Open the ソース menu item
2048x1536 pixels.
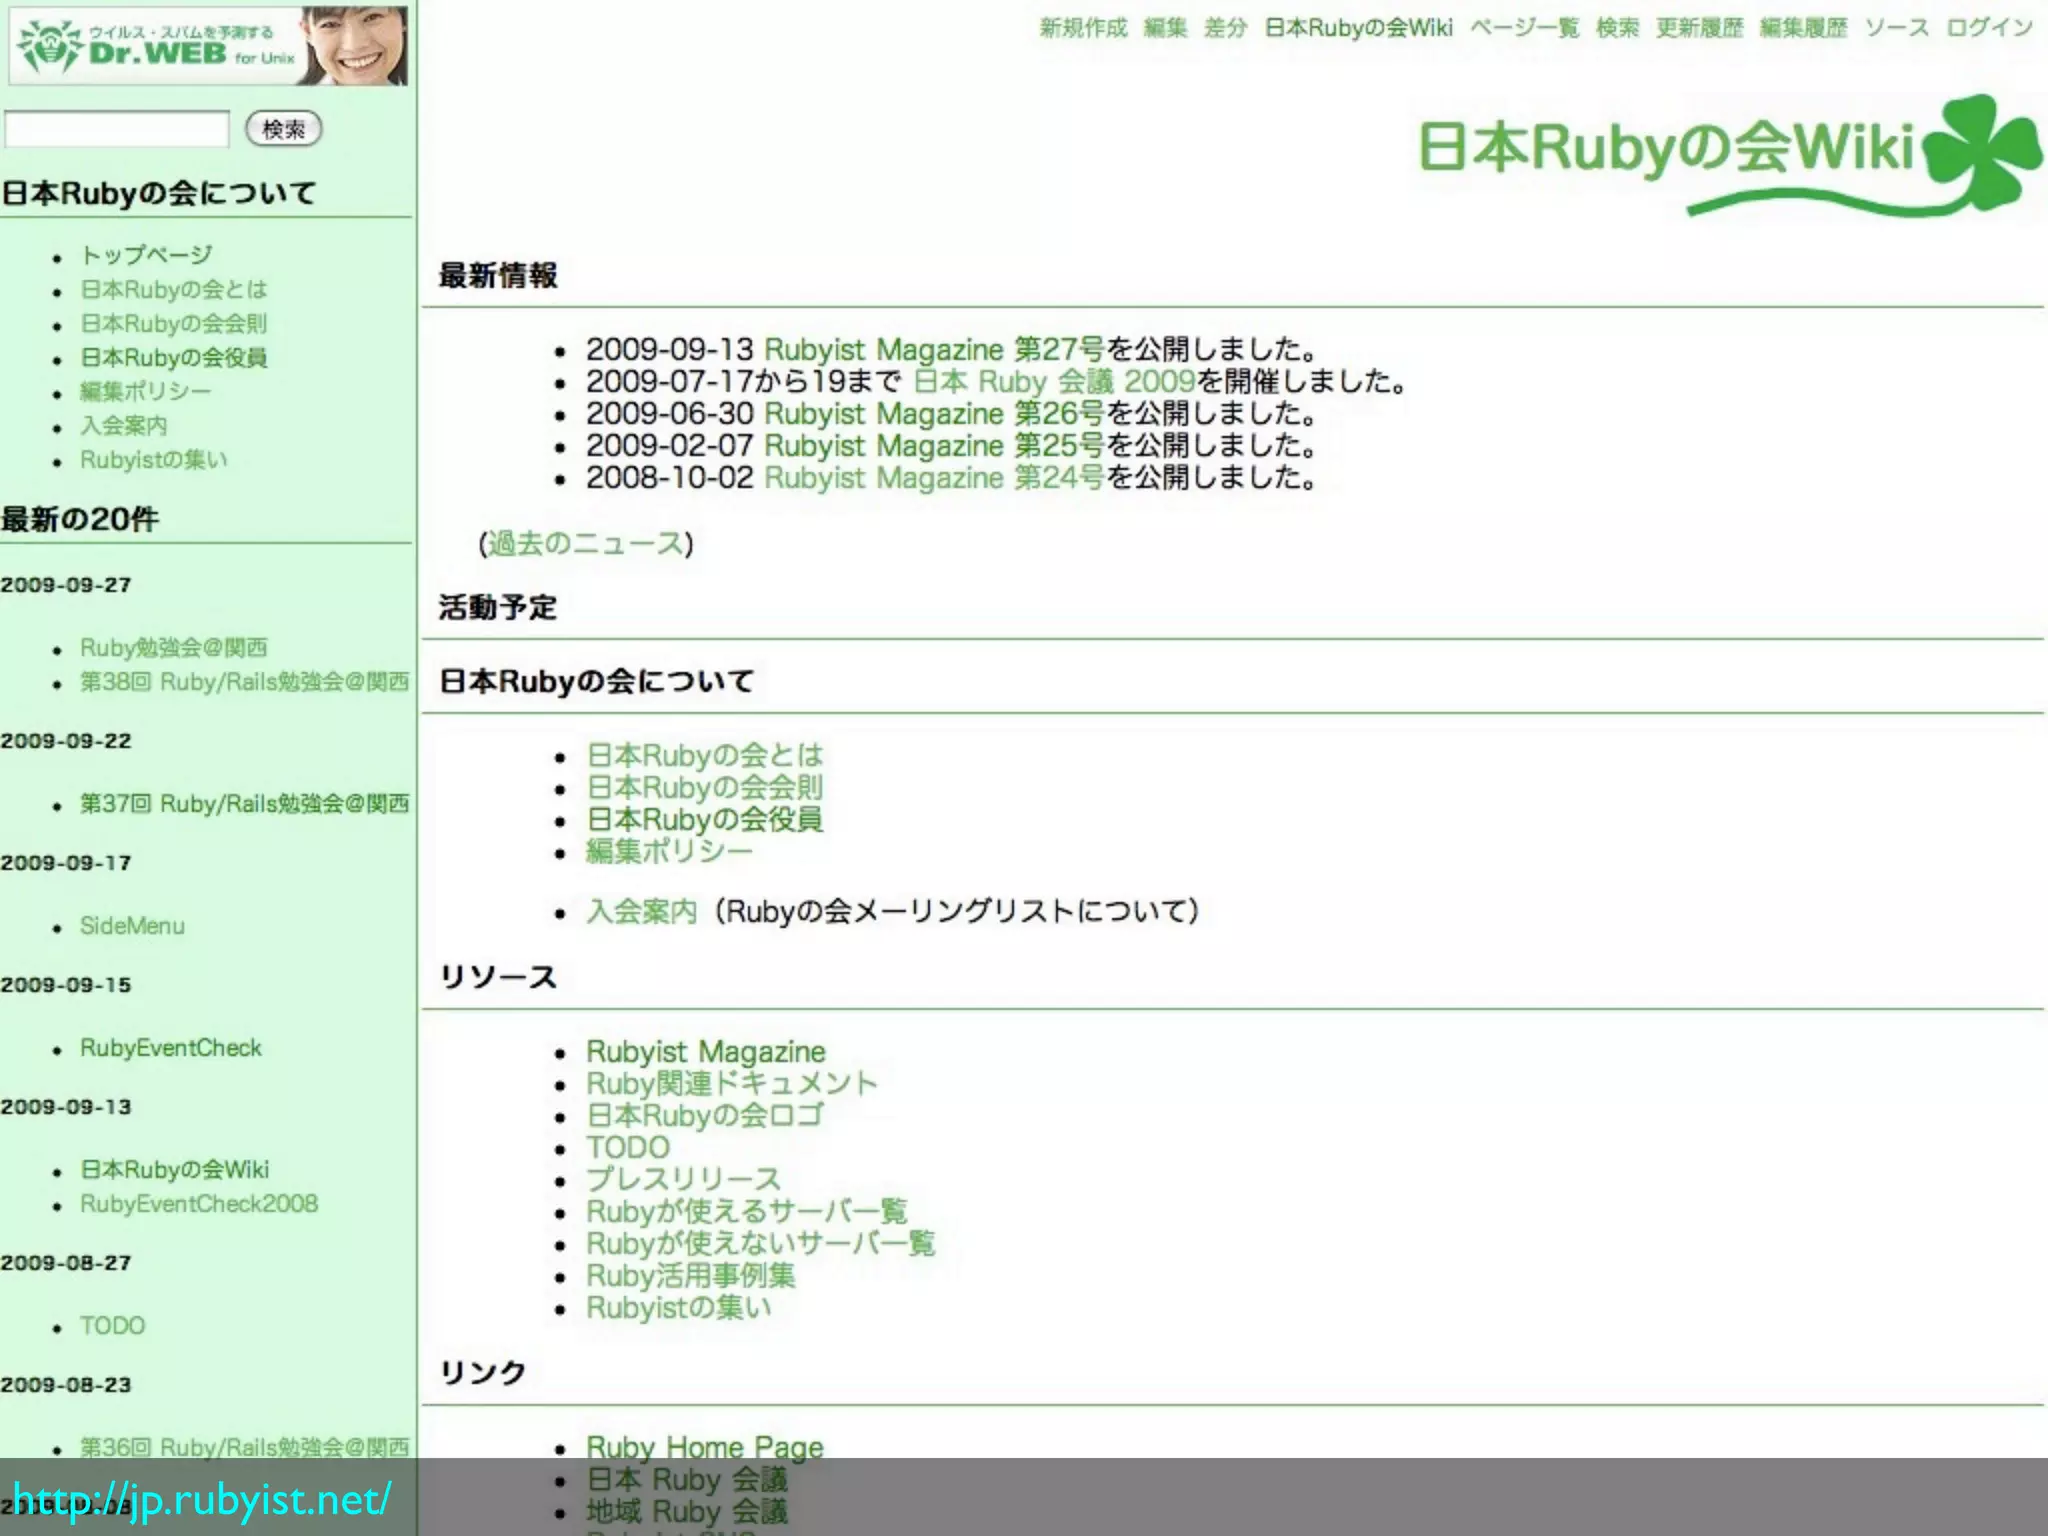click(1896, 28)
